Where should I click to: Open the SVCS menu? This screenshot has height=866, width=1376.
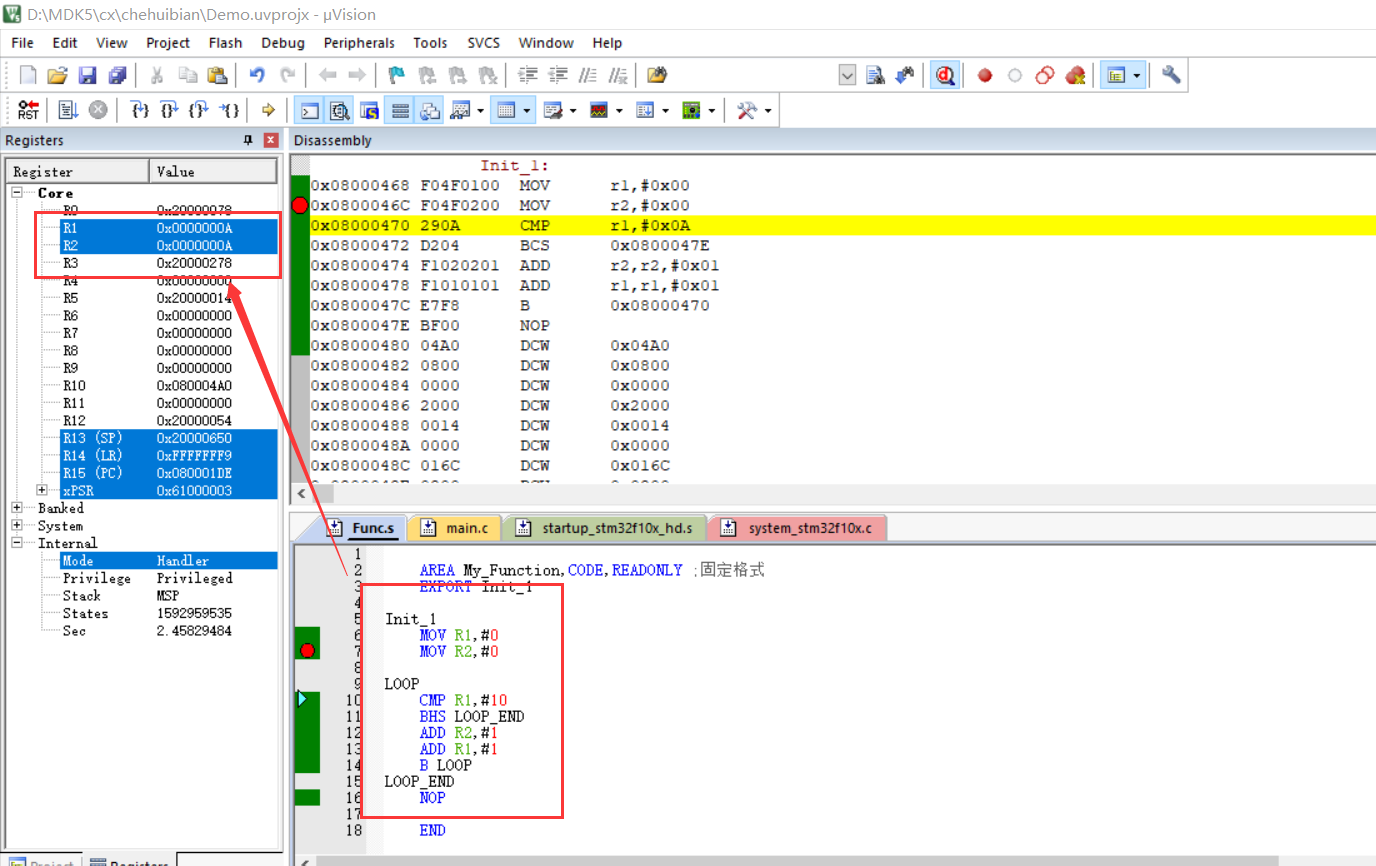(x=484, y=43)
